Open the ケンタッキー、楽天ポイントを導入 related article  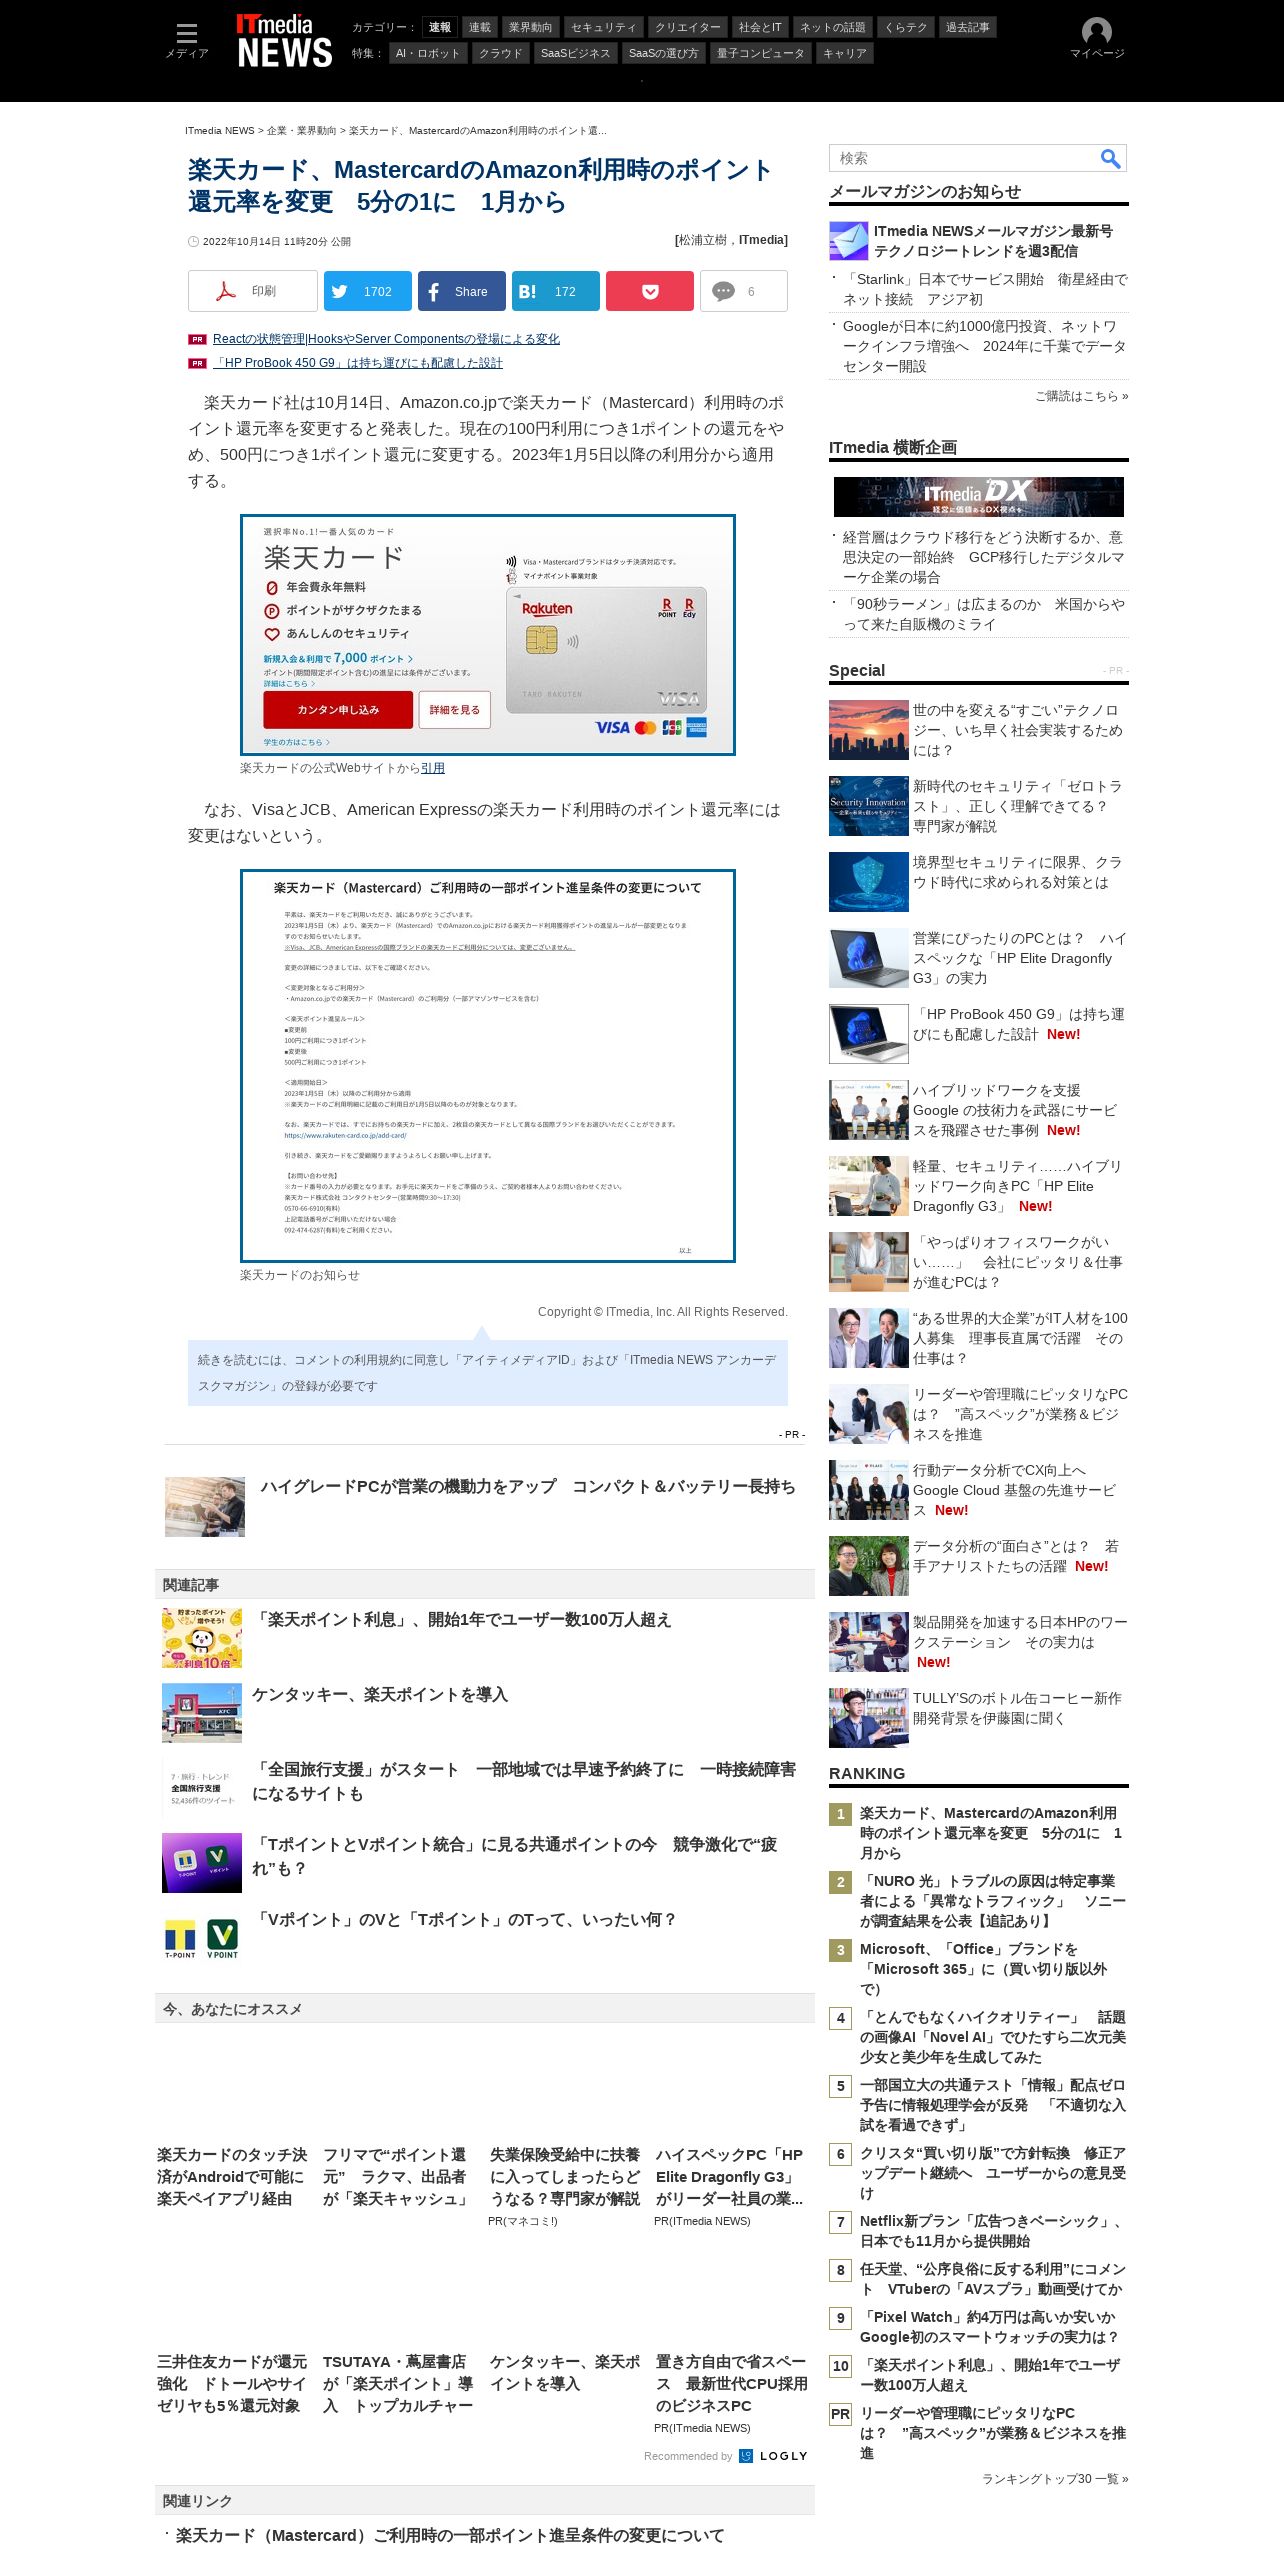coord(380,1694)
